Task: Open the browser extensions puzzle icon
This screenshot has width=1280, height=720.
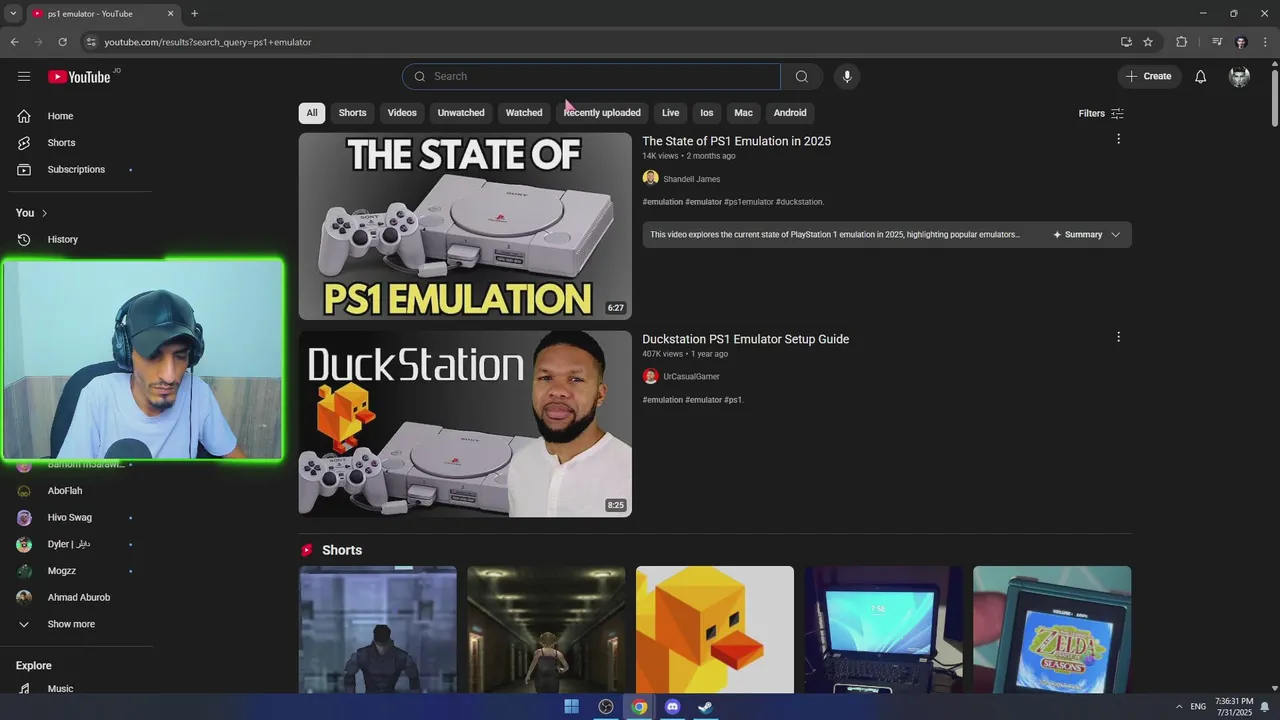Action: pyautogui.click(x=1181, y=42)
